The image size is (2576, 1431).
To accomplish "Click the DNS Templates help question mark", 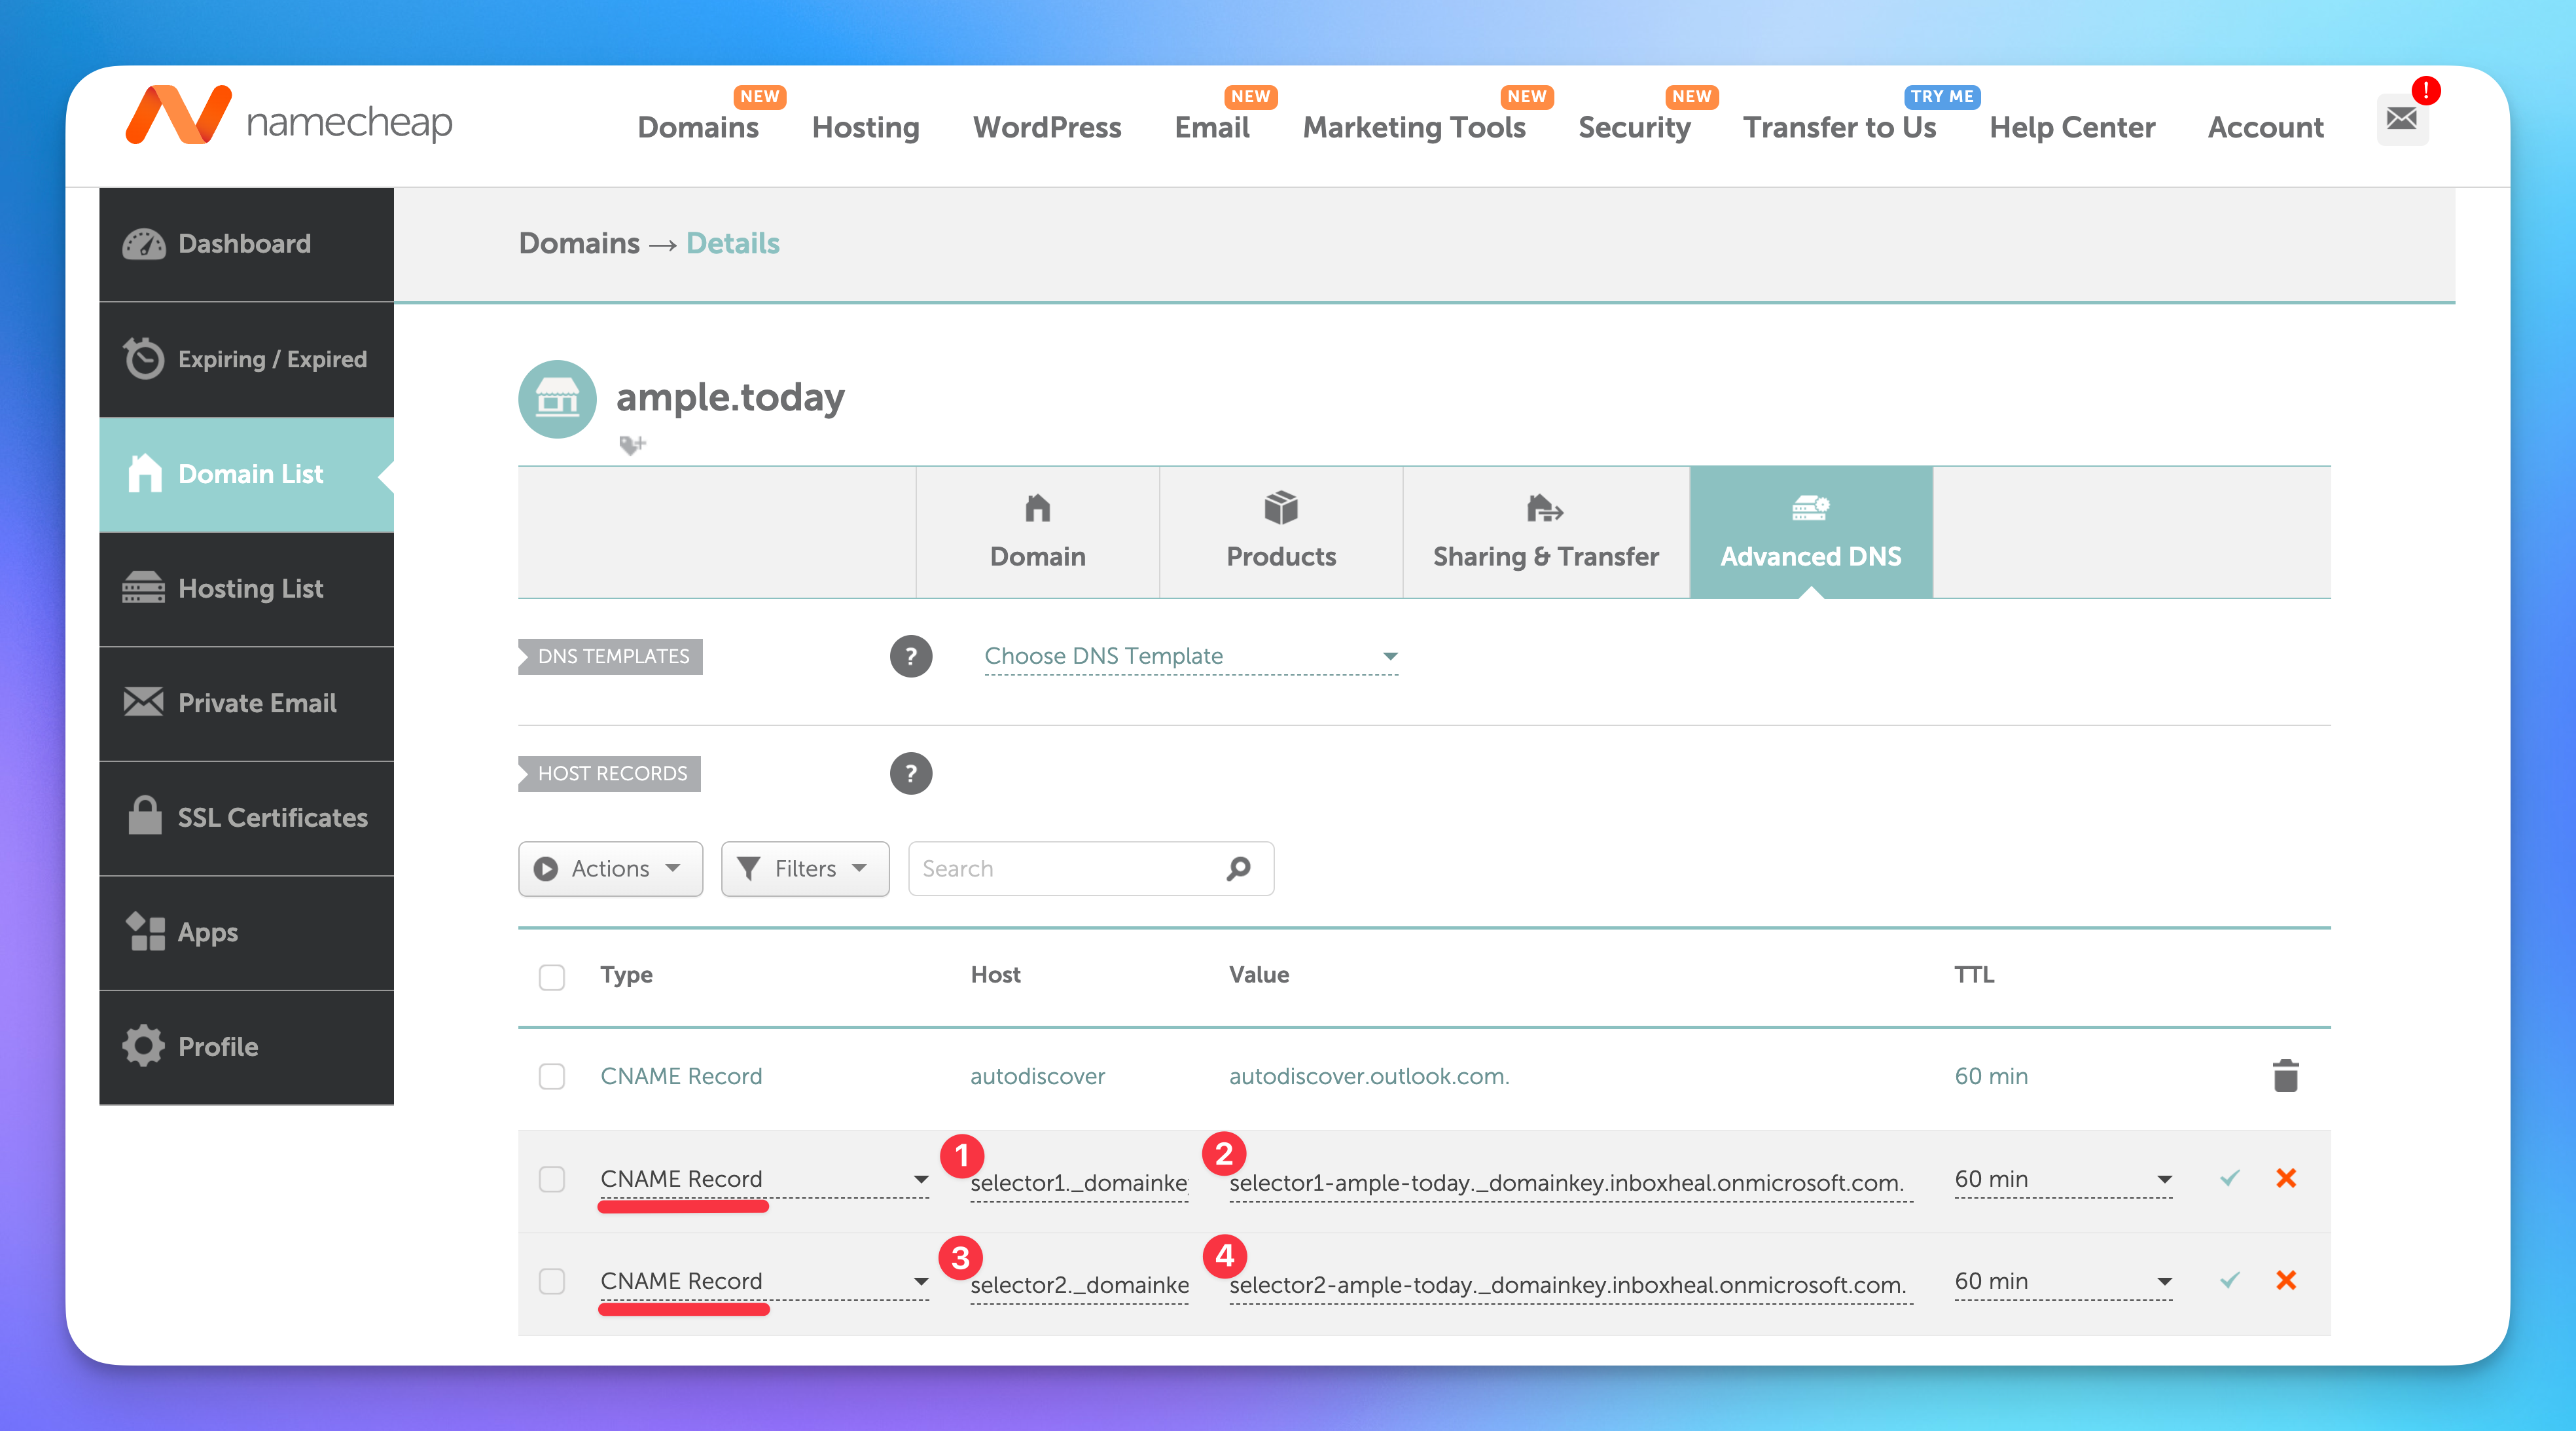I will pos(910,656).
